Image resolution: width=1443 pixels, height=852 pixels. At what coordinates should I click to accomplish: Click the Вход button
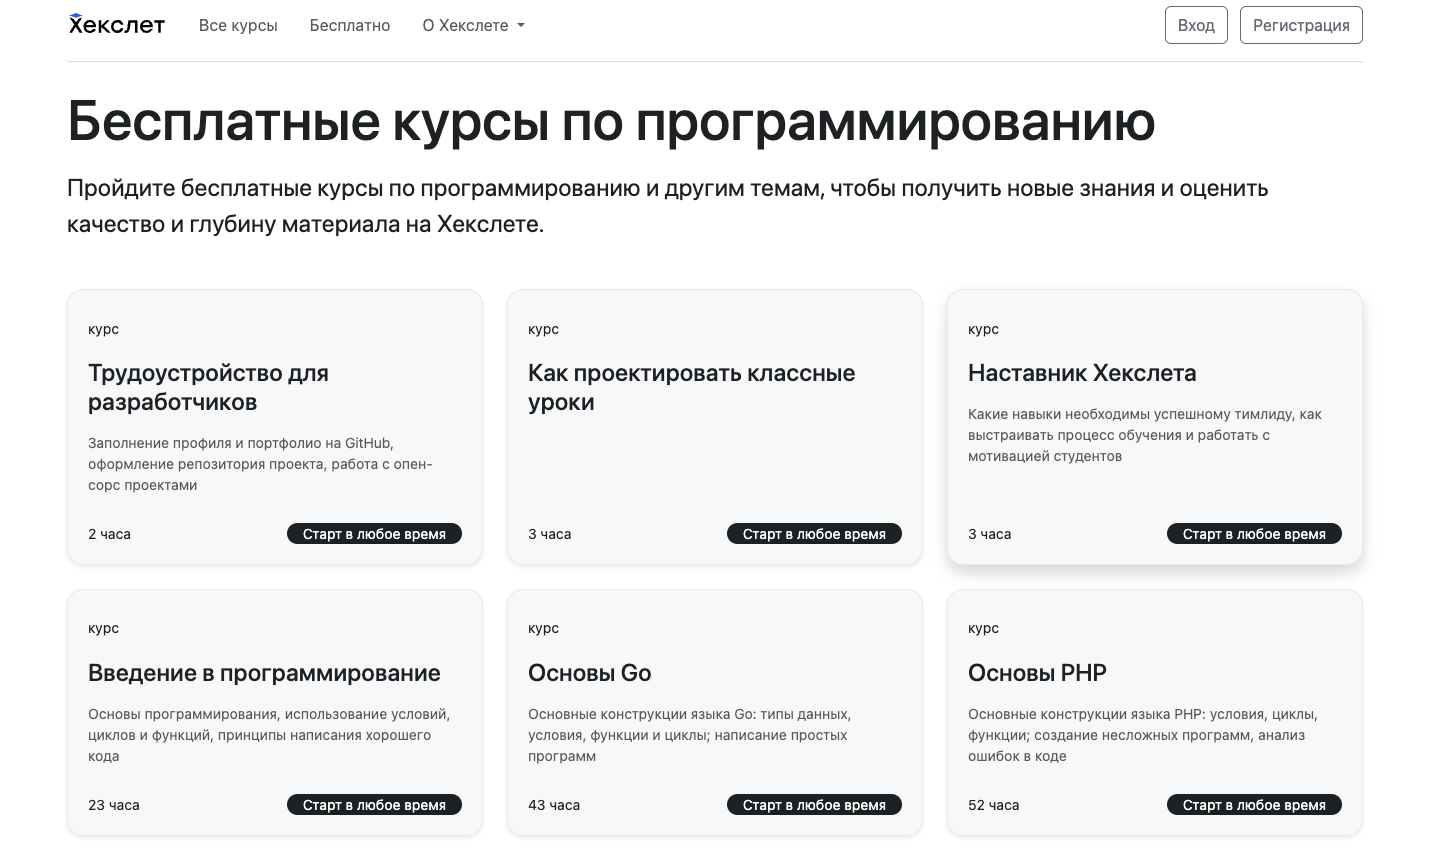(x=1196, y=25)
